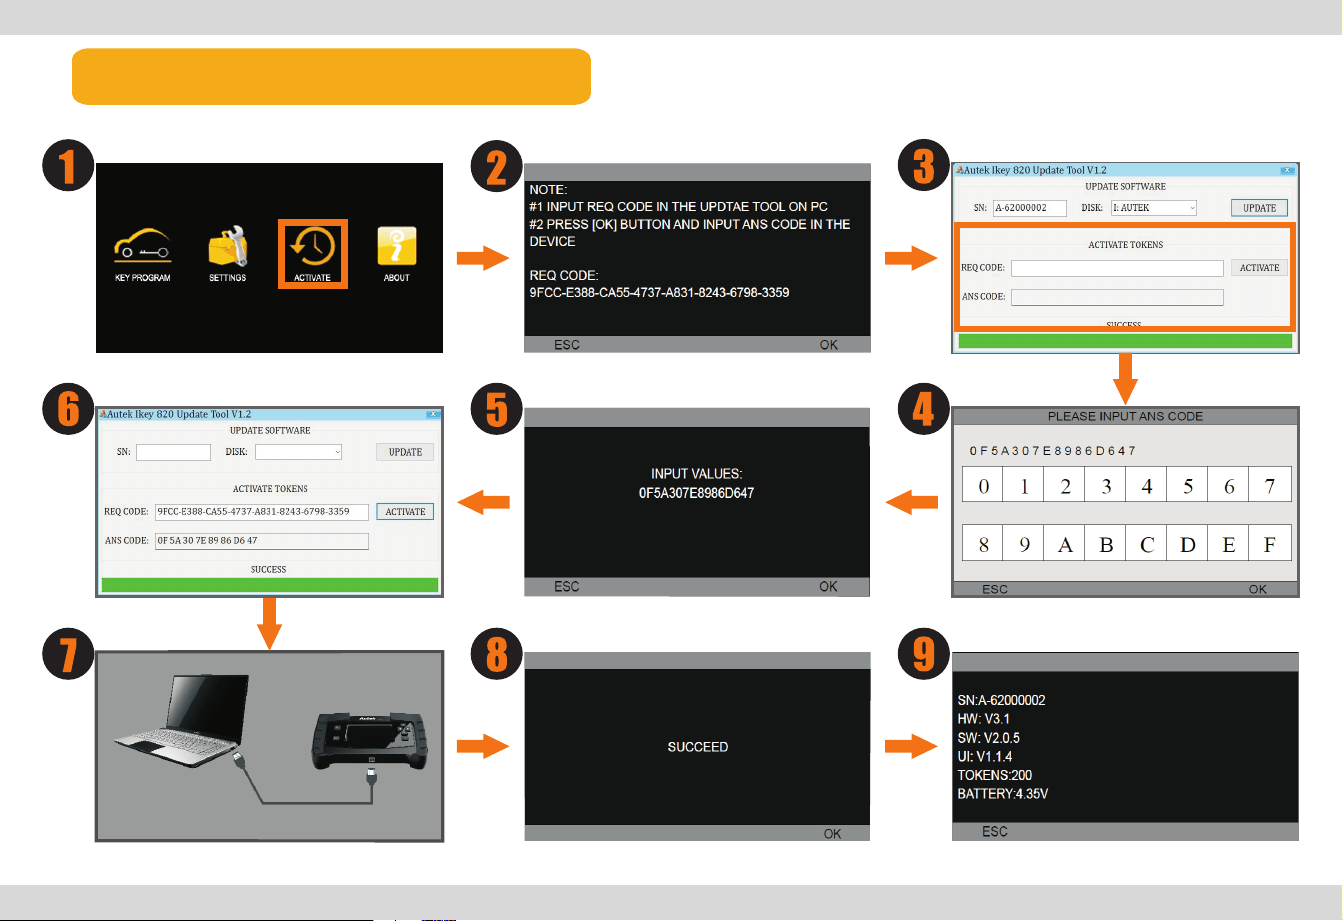Select ESC on the INPUT VALUES screen

[567, 587]
